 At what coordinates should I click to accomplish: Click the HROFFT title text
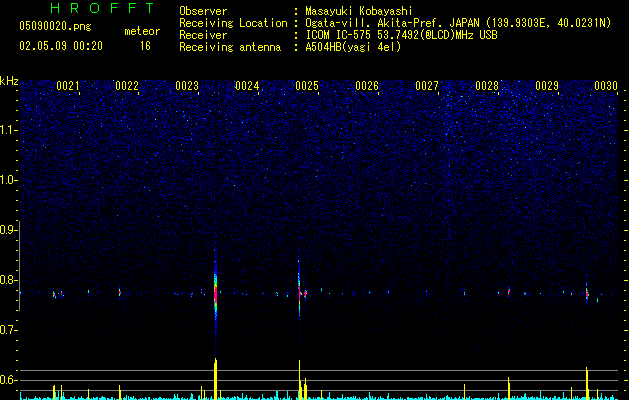click(x=103, y=8)
